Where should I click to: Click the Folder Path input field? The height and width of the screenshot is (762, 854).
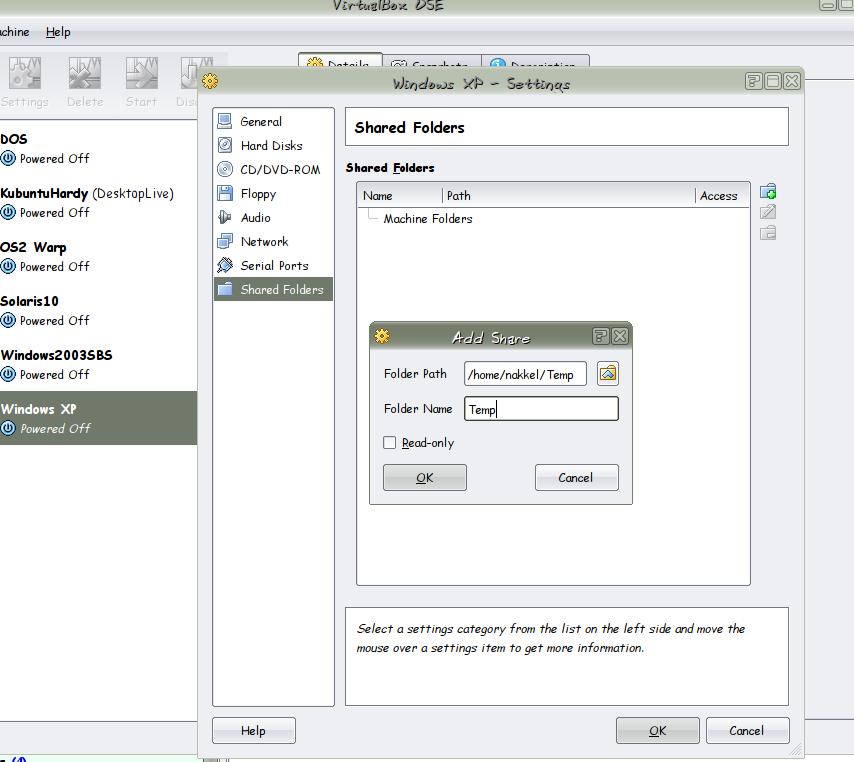[x=525, y=375]
